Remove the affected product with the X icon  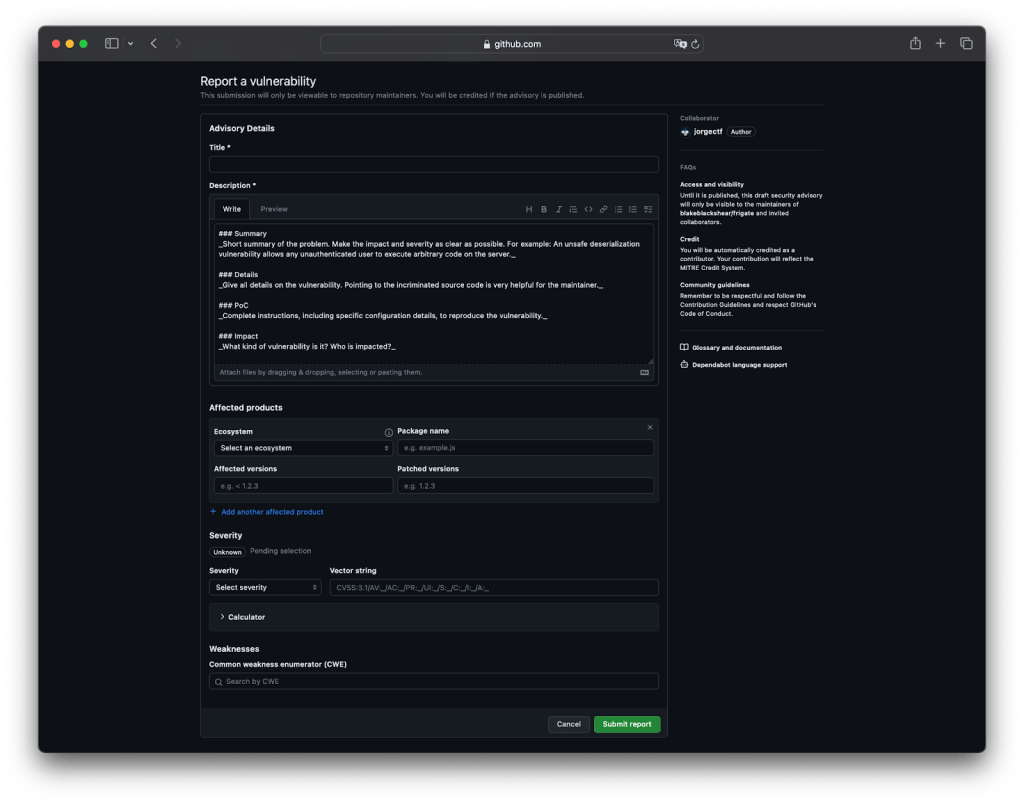[649, 427]
